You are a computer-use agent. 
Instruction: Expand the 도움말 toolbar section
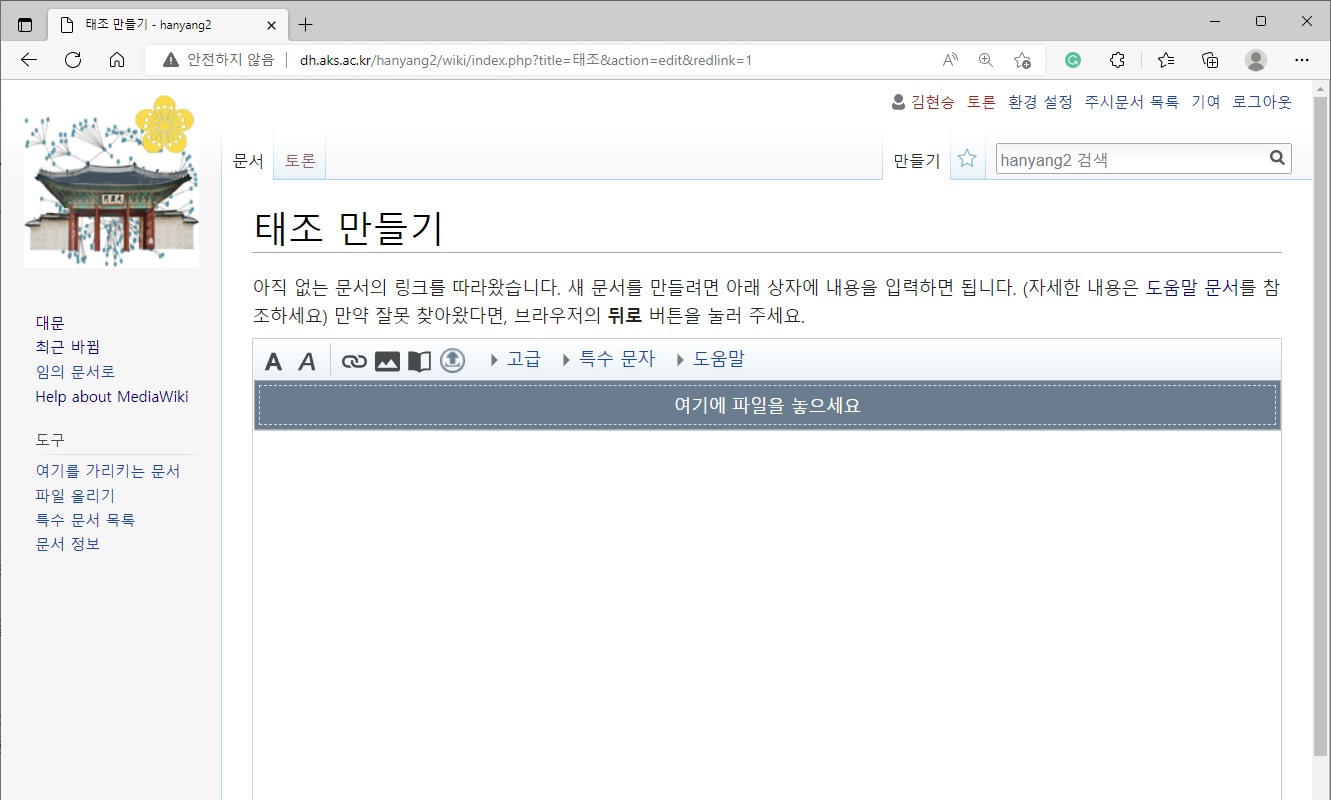[710, 359]
